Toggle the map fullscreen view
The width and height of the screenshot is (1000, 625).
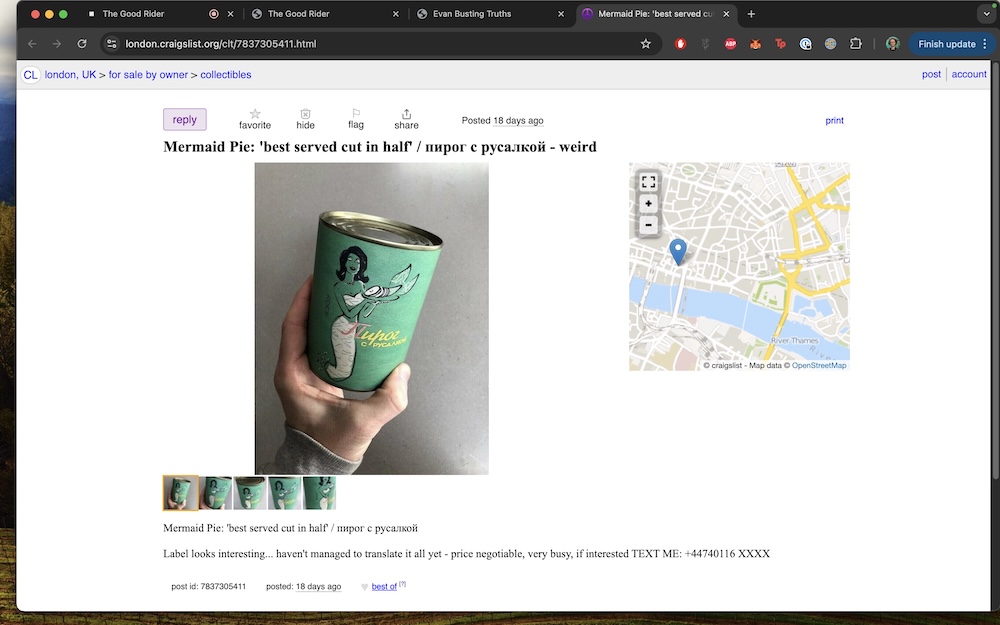pos(649,181)
